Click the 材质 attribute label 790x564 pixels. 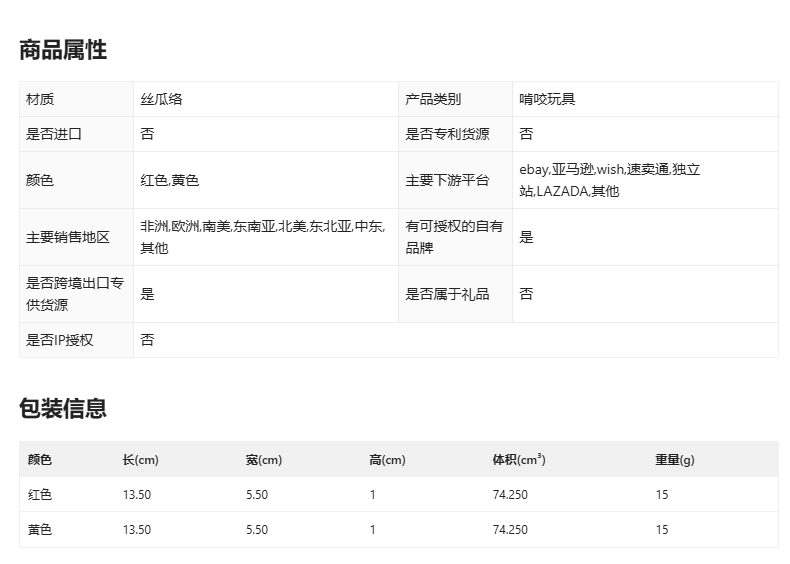(x=40, y=99)
